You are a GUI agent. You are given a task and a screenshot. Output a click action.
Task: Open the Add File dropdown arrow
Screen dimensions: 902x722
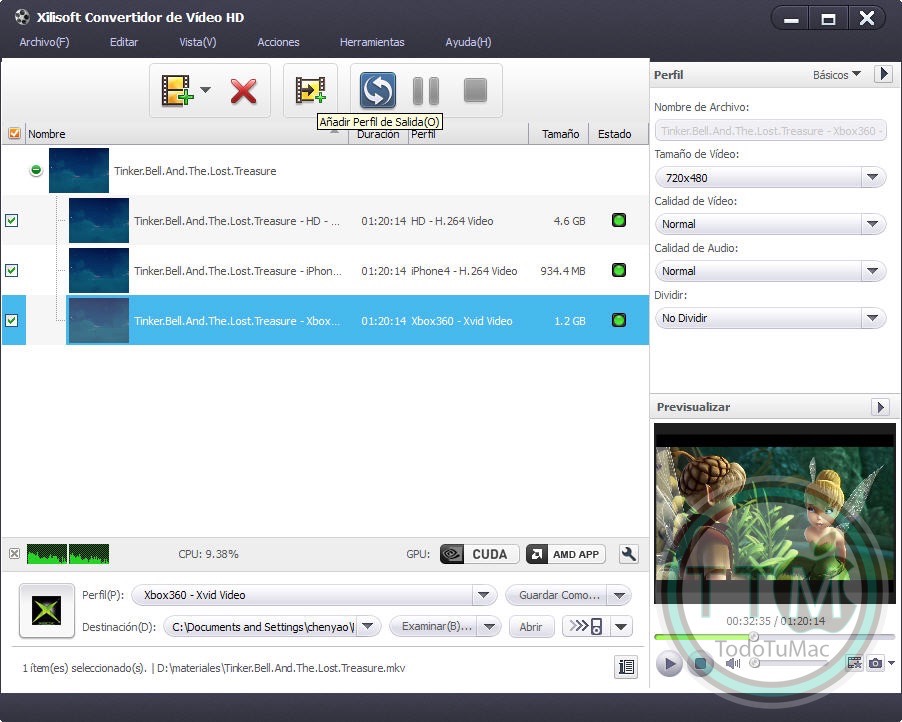coord(205,90)
